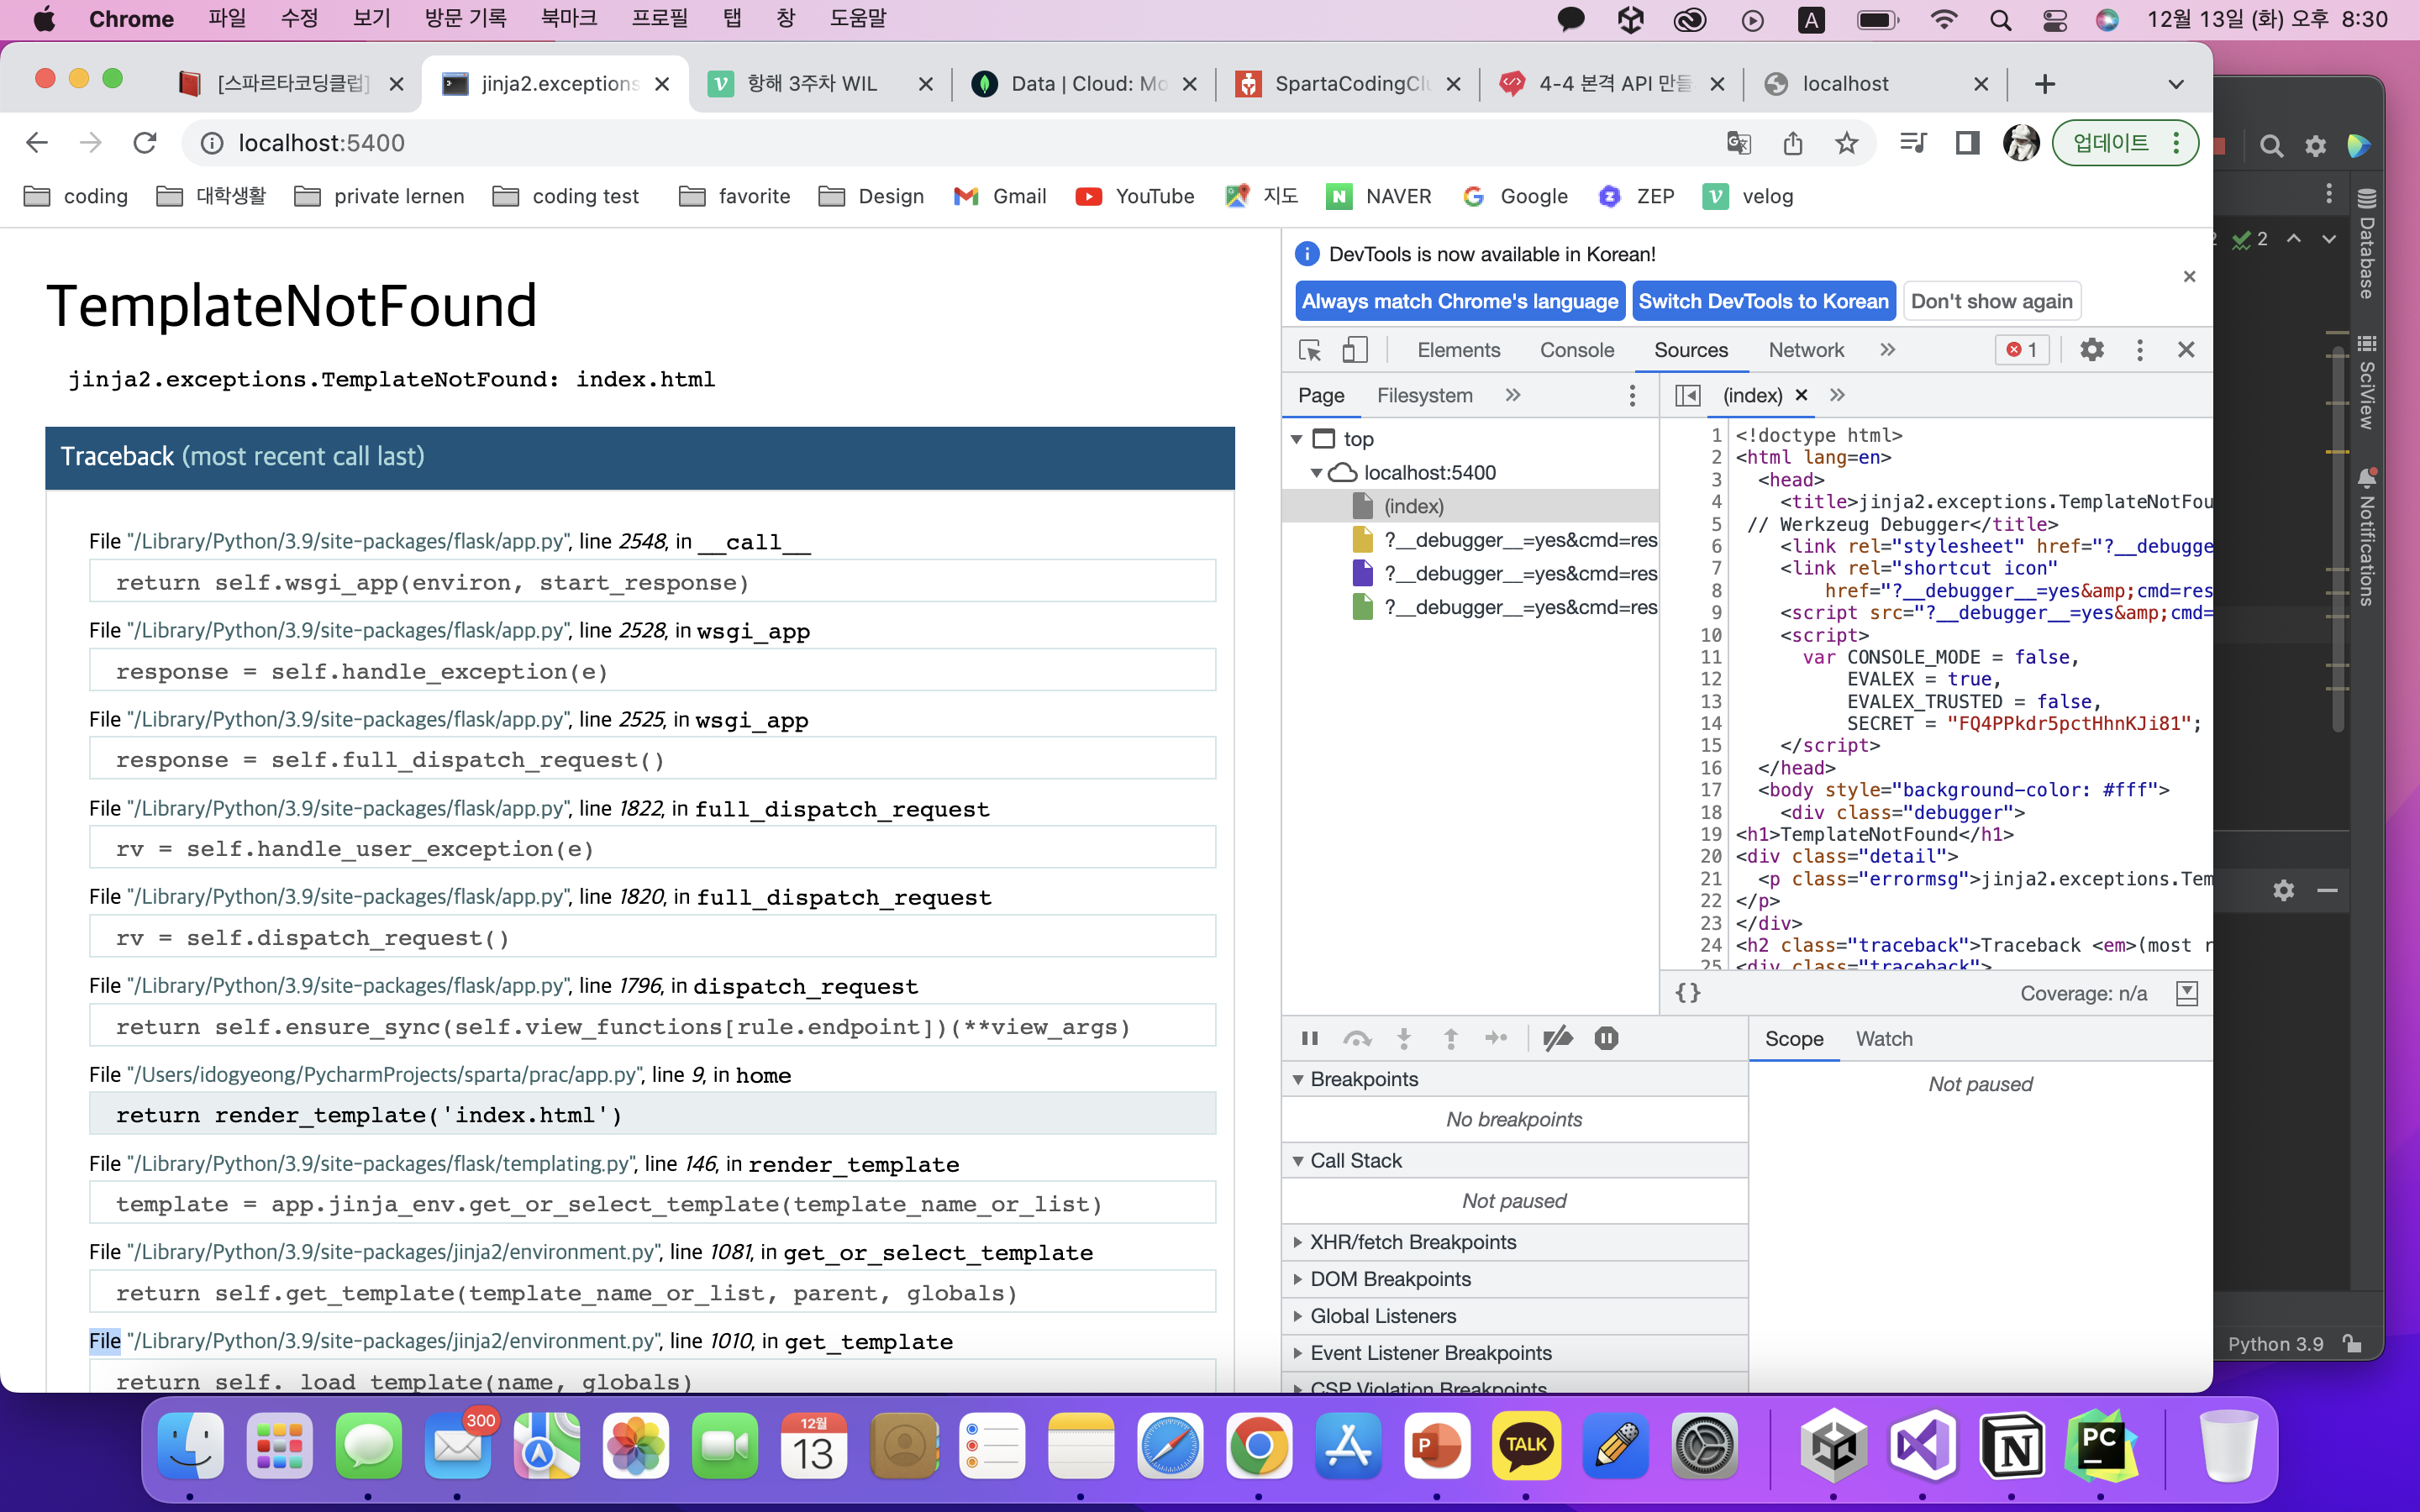Open the 북마크 menu in the menu bar
This screenshot has height=1512, width=2420.
pyautogui.click(x=569, y=19)
